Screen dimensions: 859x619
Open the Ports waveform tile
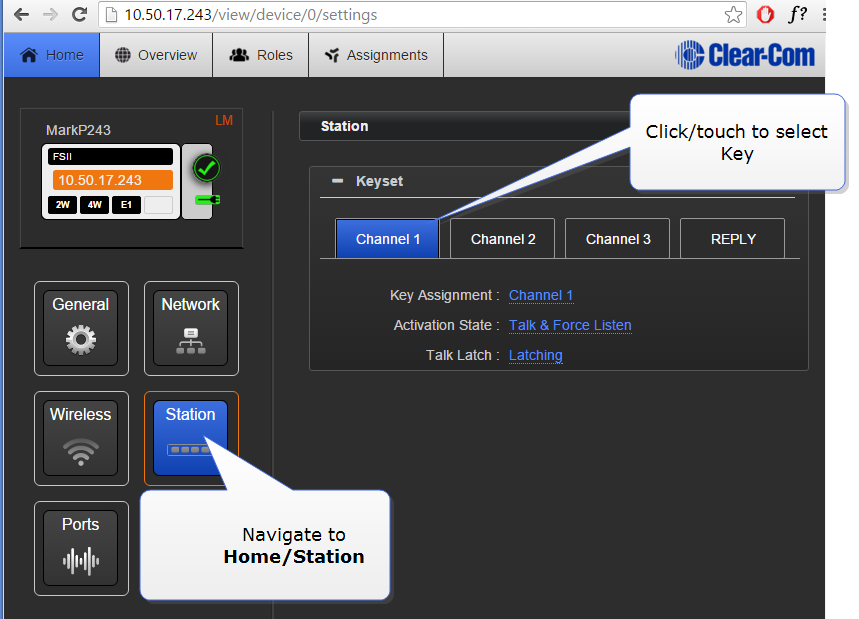click(81, 546)
